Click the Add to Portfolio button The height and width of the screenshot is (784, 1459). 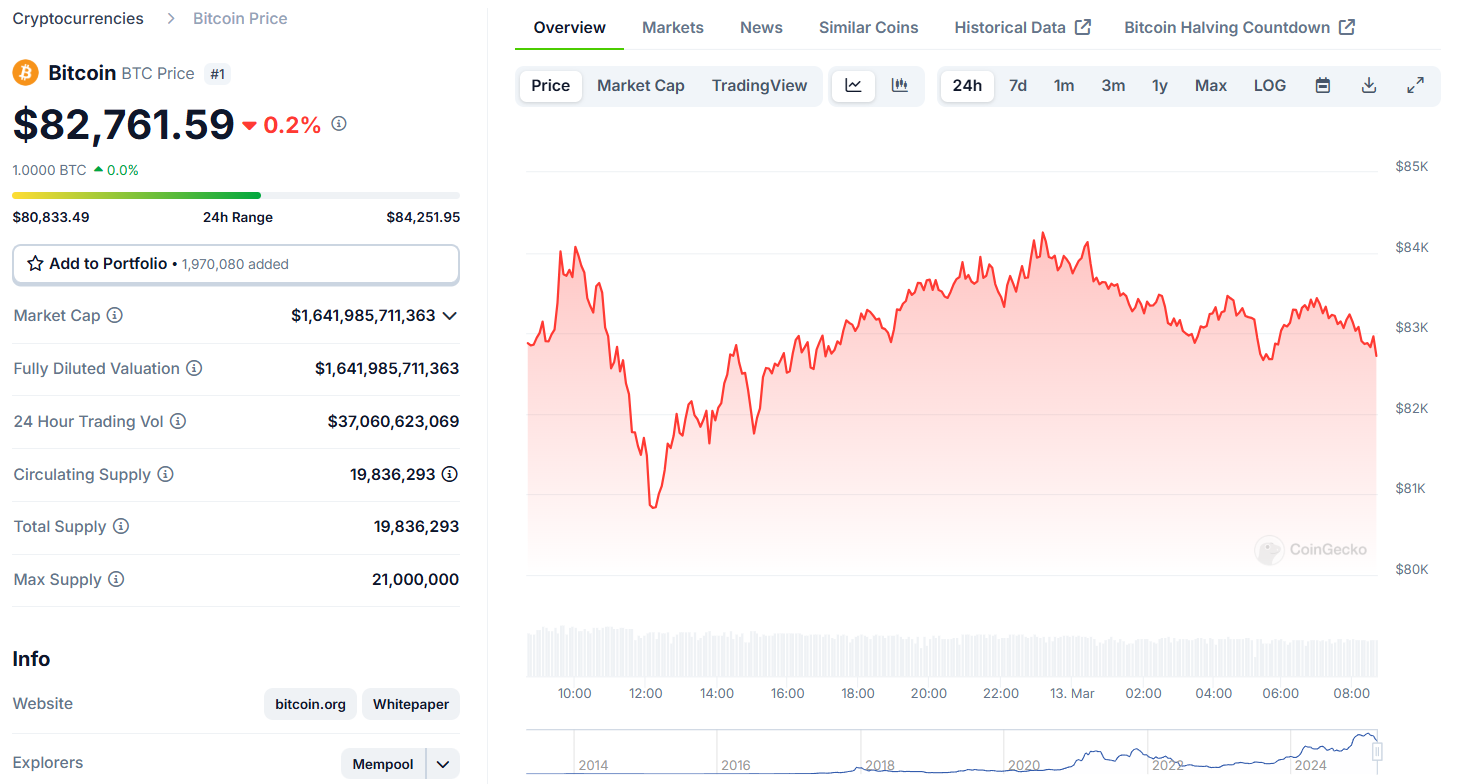pos(236,264)
